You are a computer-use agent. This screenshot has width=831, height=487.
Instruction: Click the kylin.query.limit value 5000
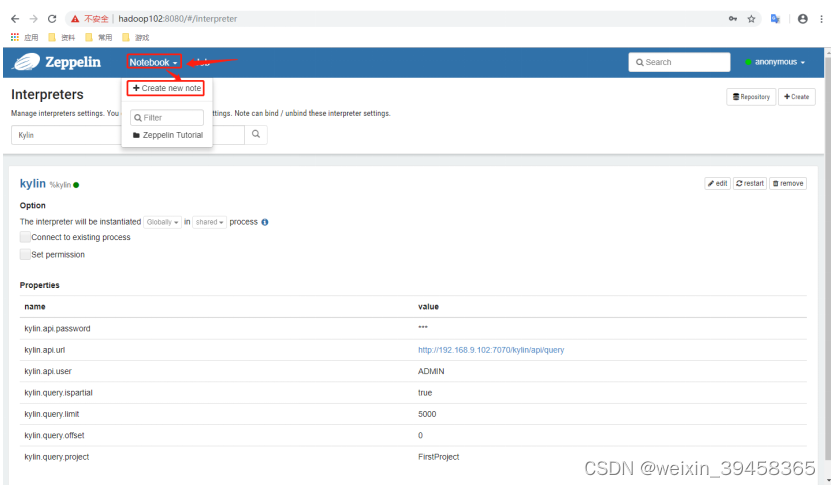tap(427, 414)
